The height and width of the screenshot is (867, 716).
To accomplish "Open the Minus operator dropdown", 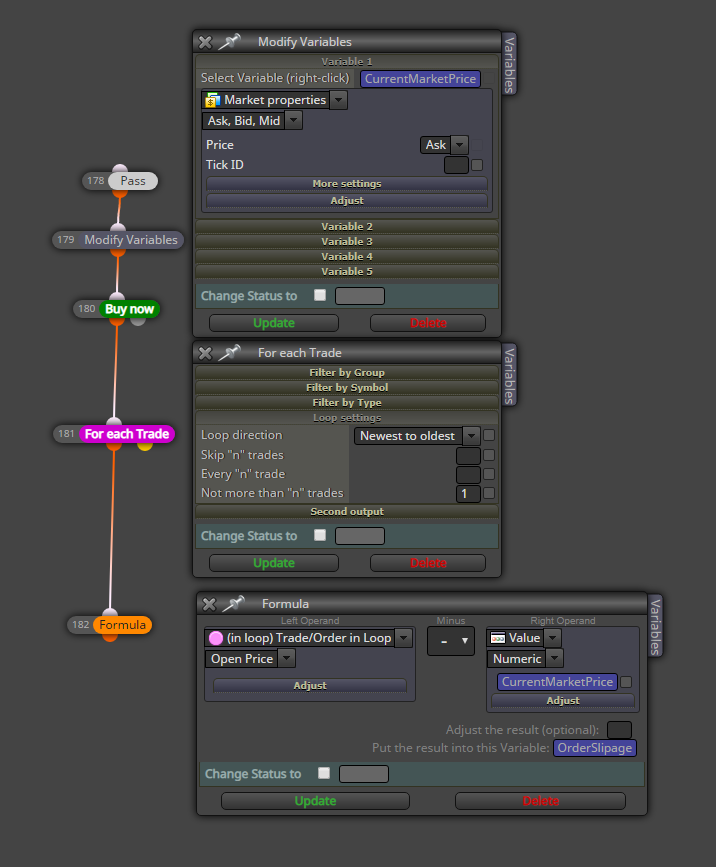I will coord(451,641).
